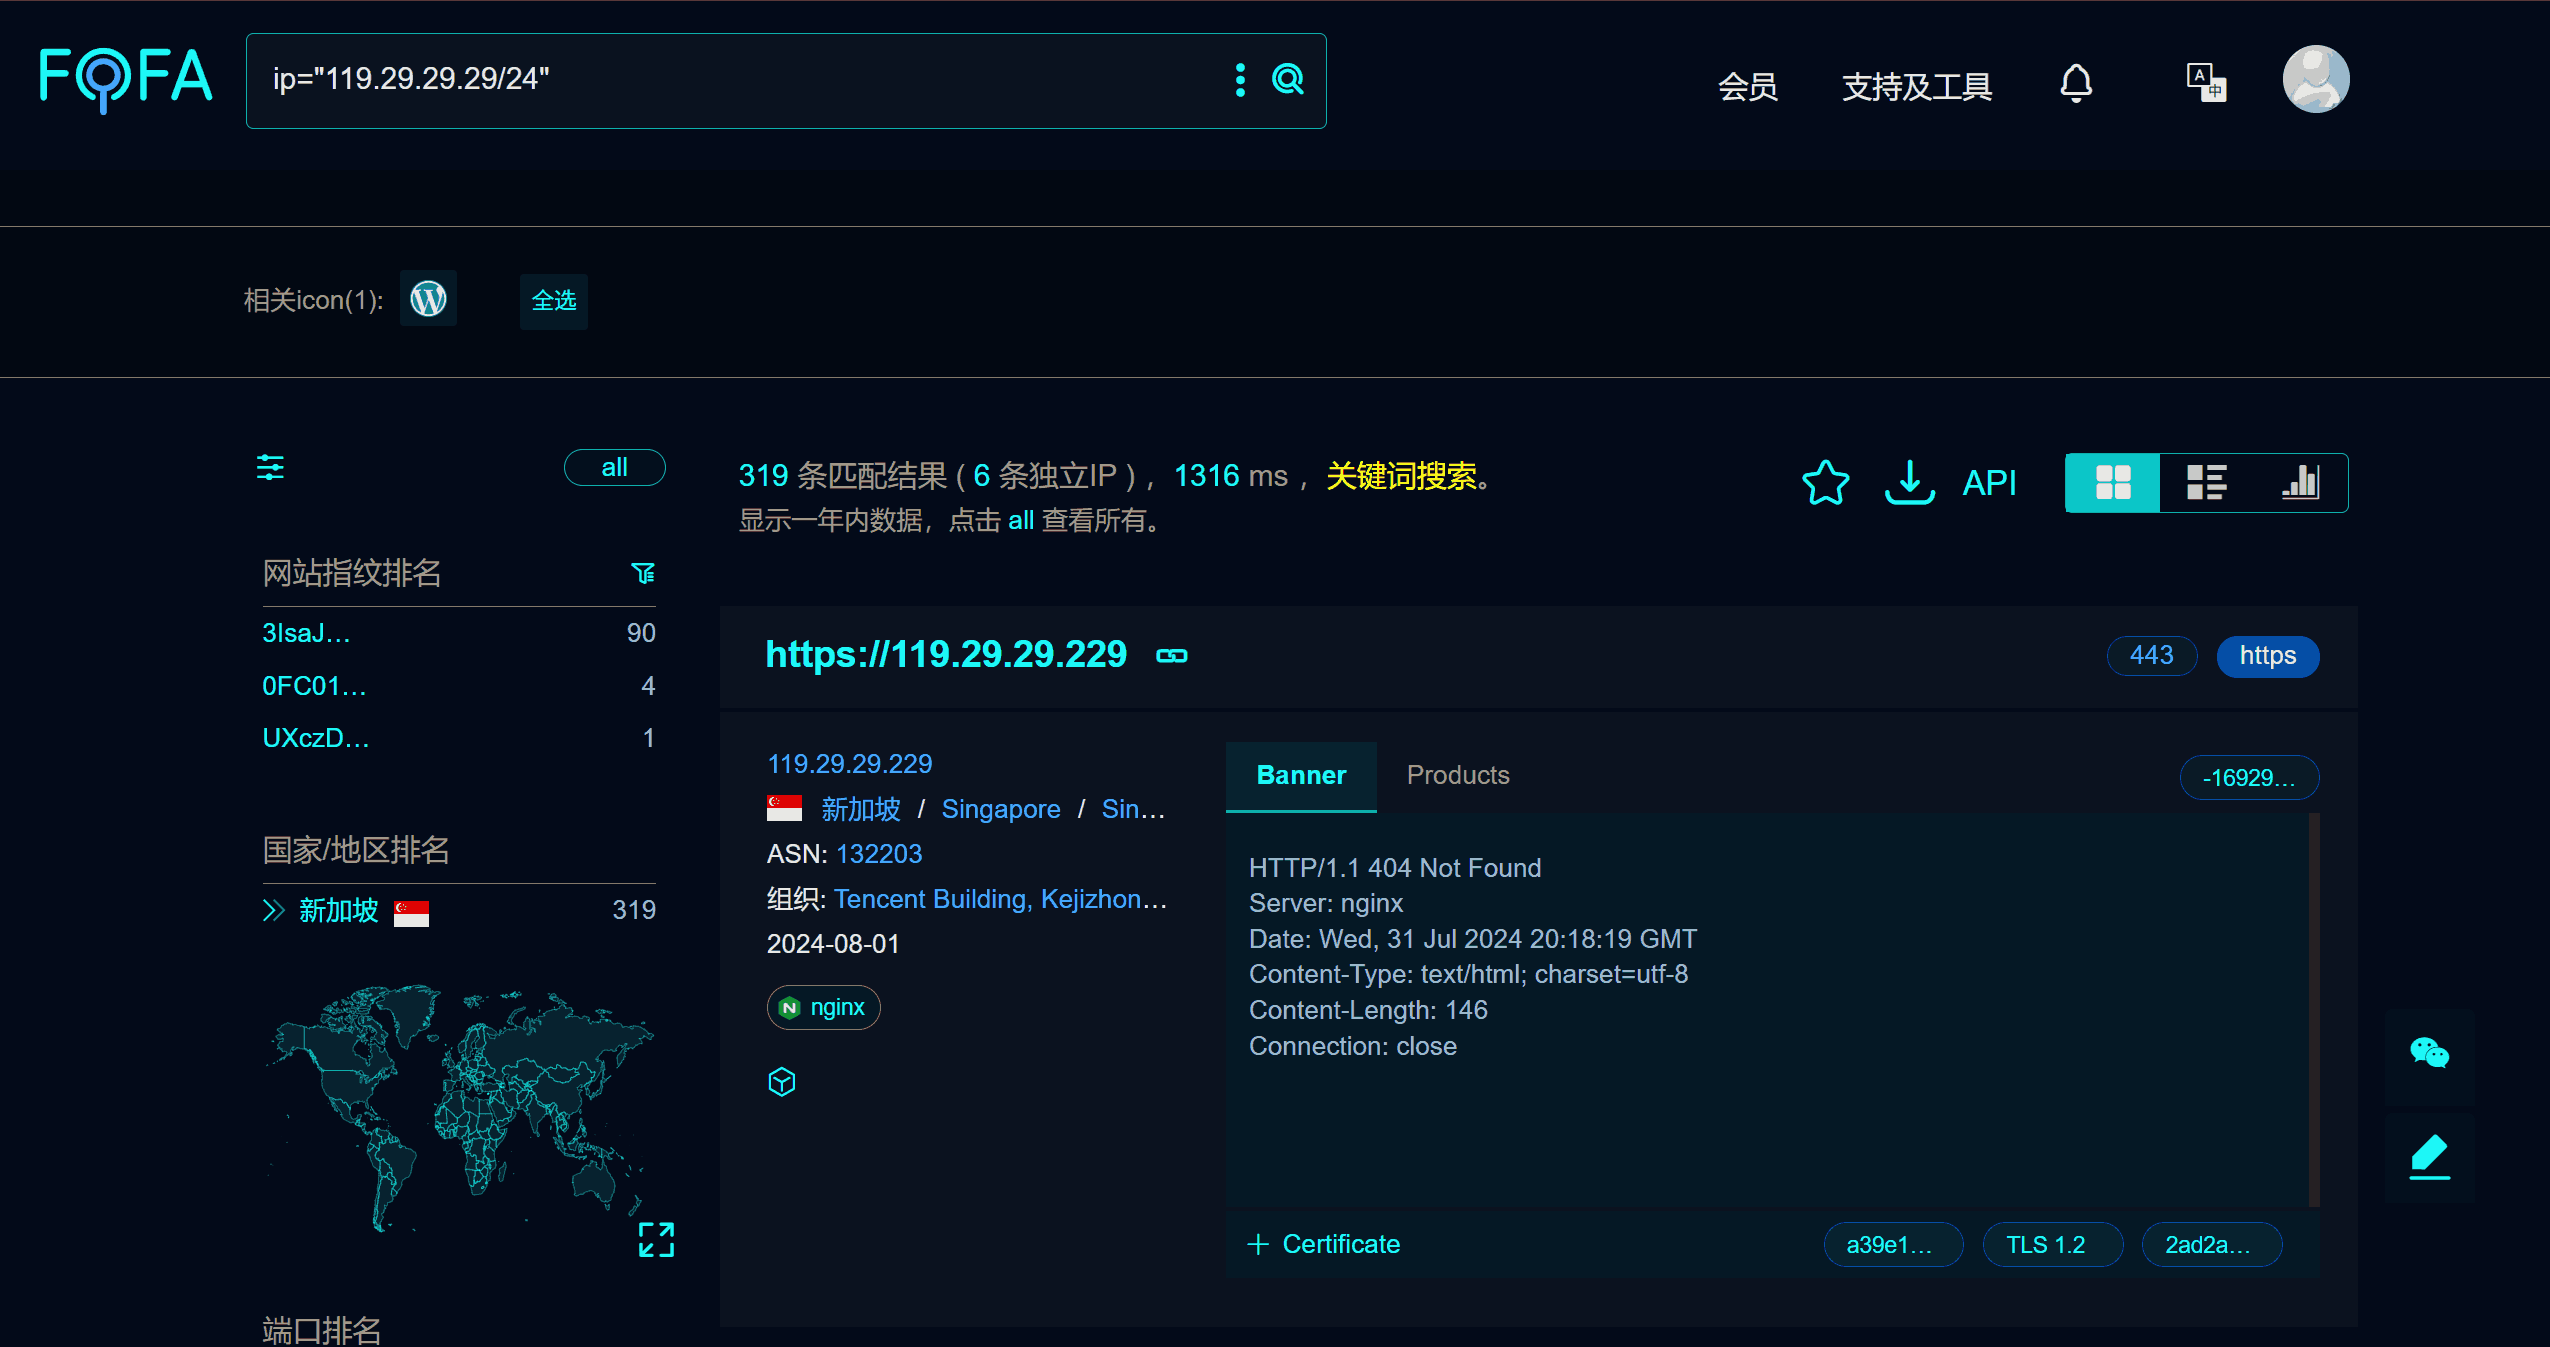Click the 全选 select-all button
2550x1347 pixels.
tap(553, 300)
